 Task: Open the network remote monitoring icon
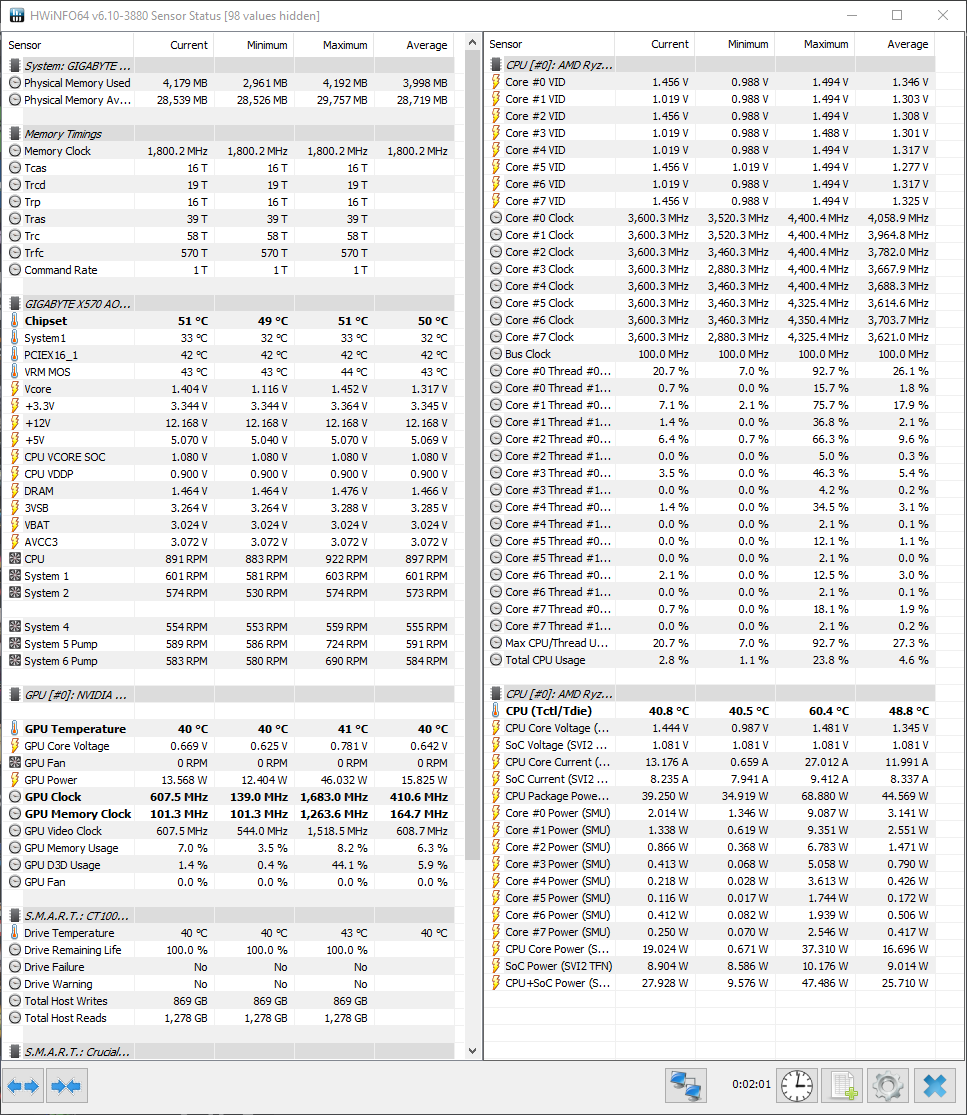pyautogui.click(x=686, y=1086)
